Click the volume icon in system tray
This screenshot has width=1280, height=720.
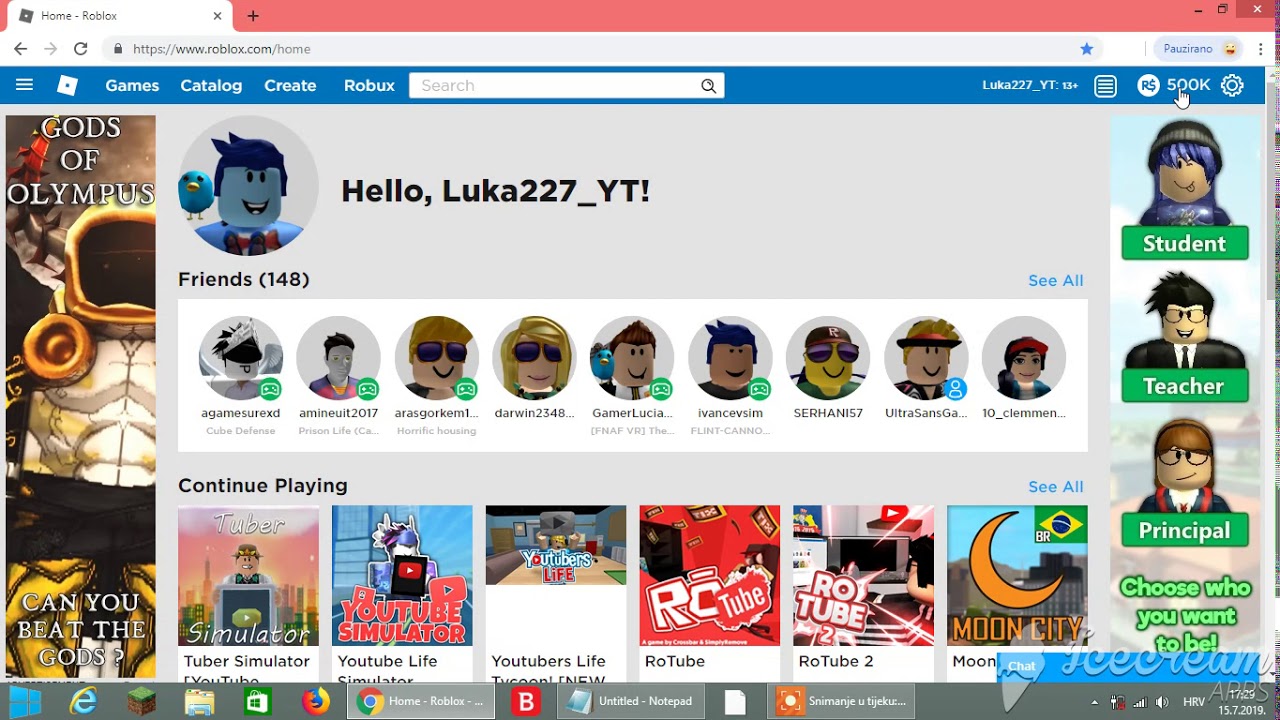click(1161, 702)
